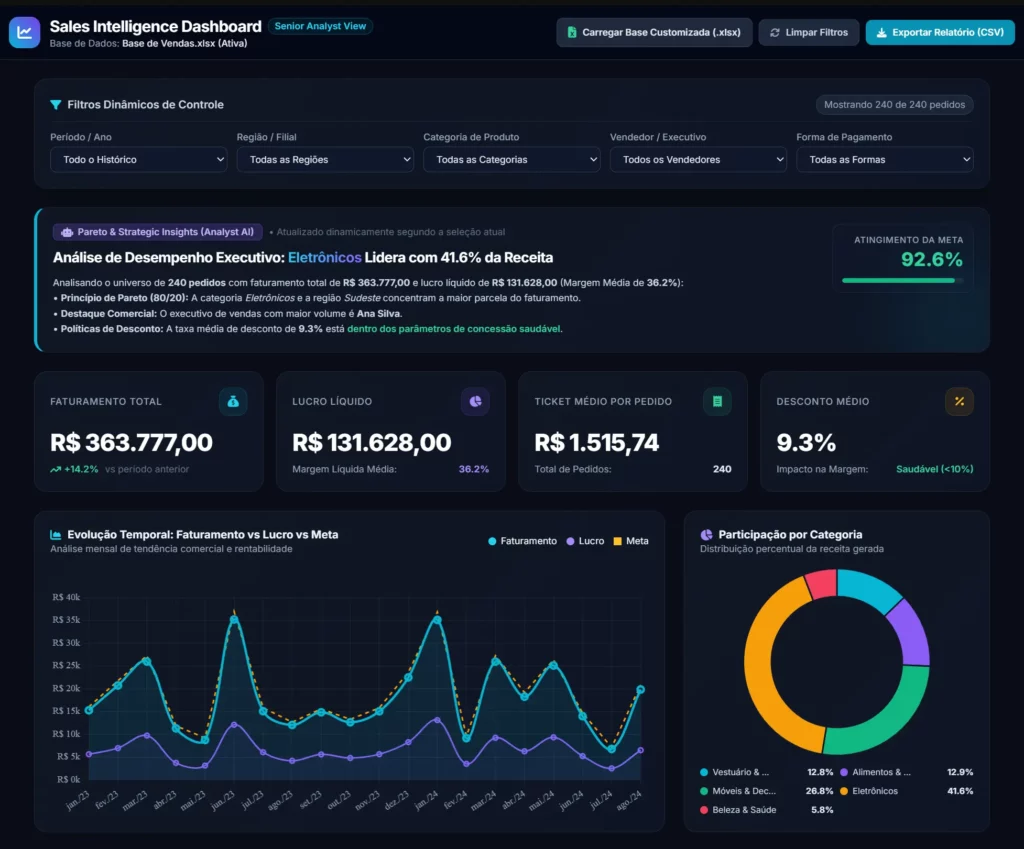Click the jan/23 Lucro data point
1024x849 pixels.
89,754
